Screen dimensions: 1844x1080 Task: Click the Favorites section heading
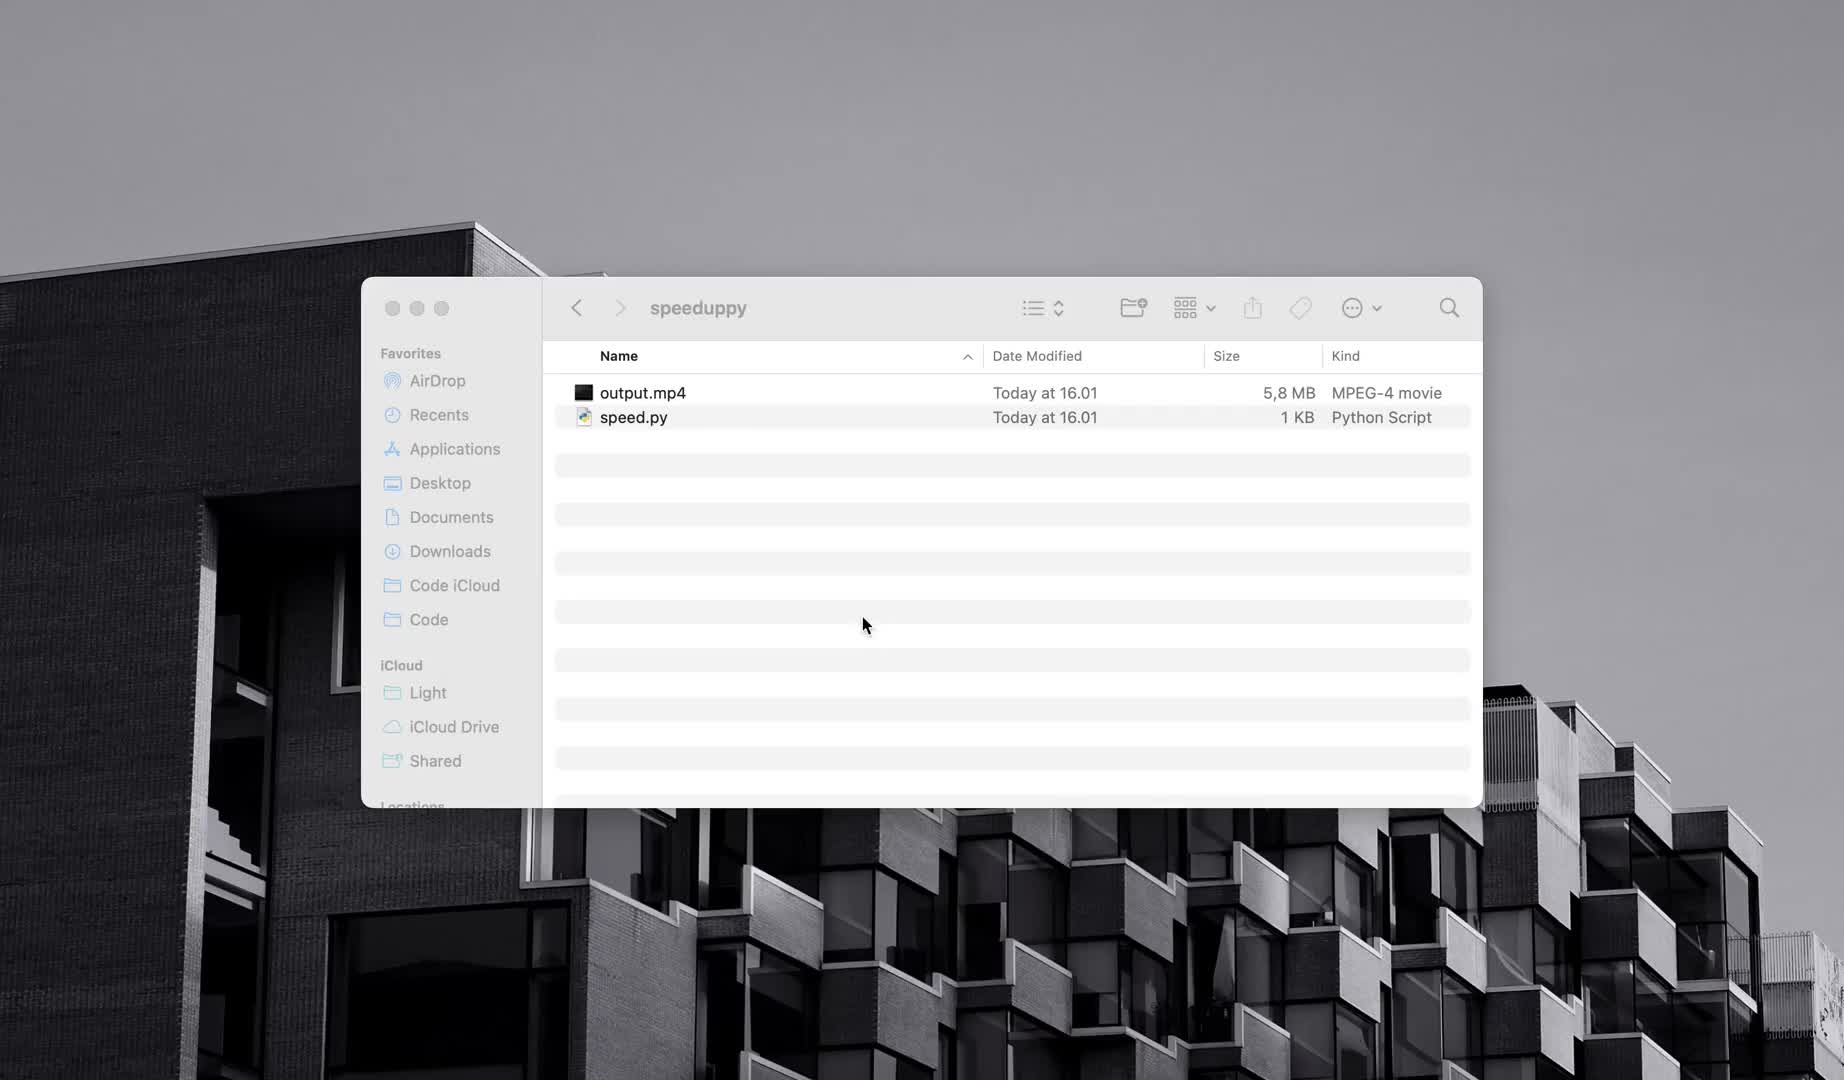(x=410, y=353)
